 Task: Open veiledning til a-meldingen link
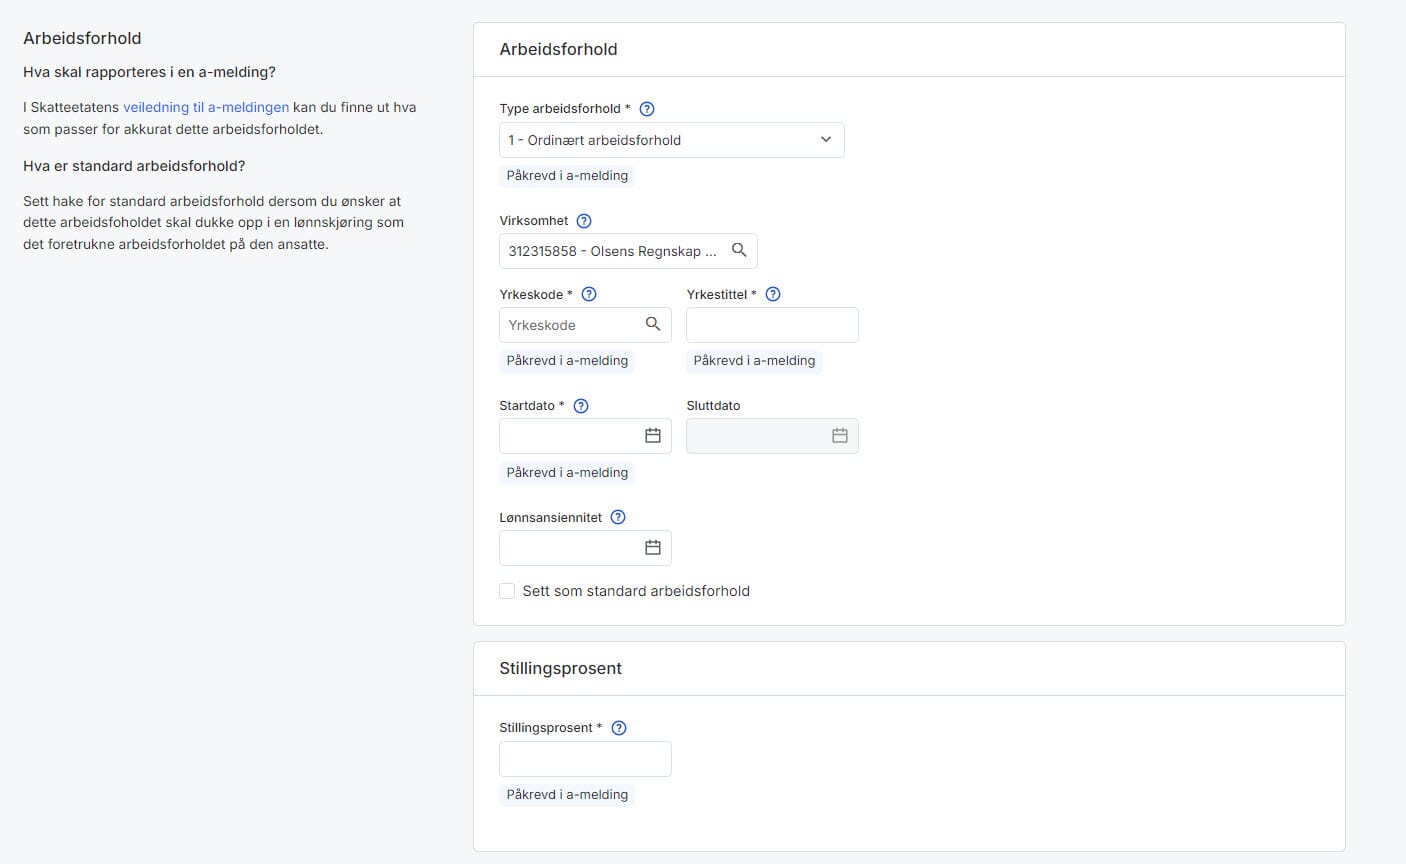[x=206, y=107]
